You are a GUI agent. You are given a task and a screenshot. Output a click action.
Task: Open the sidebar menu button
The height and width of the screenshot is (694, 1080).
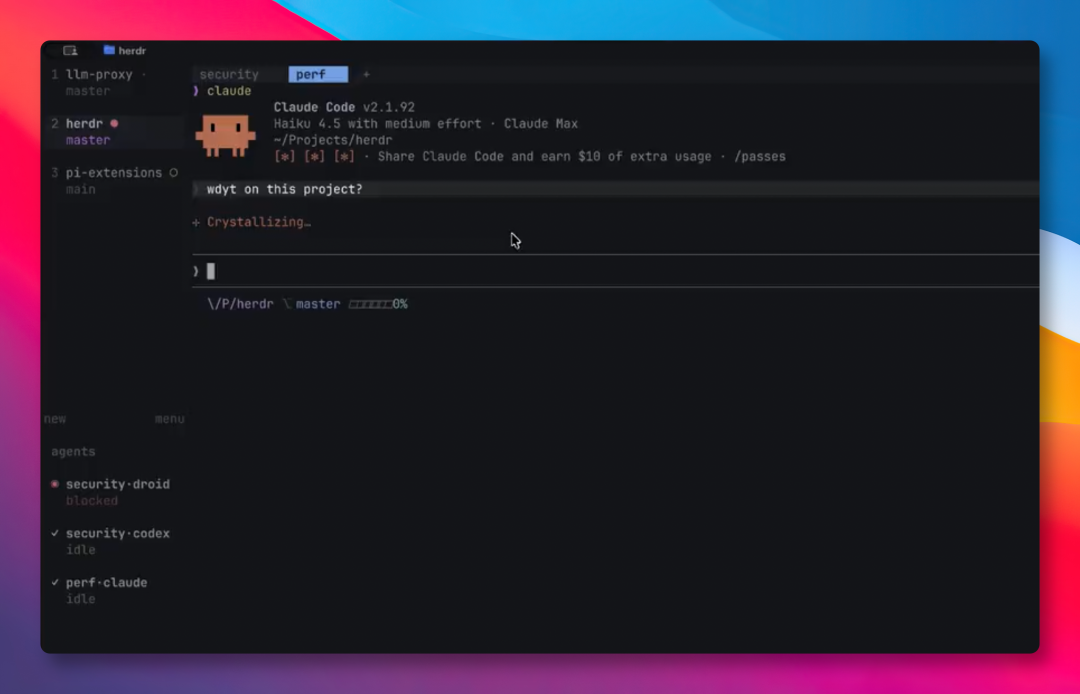point(169,419)
